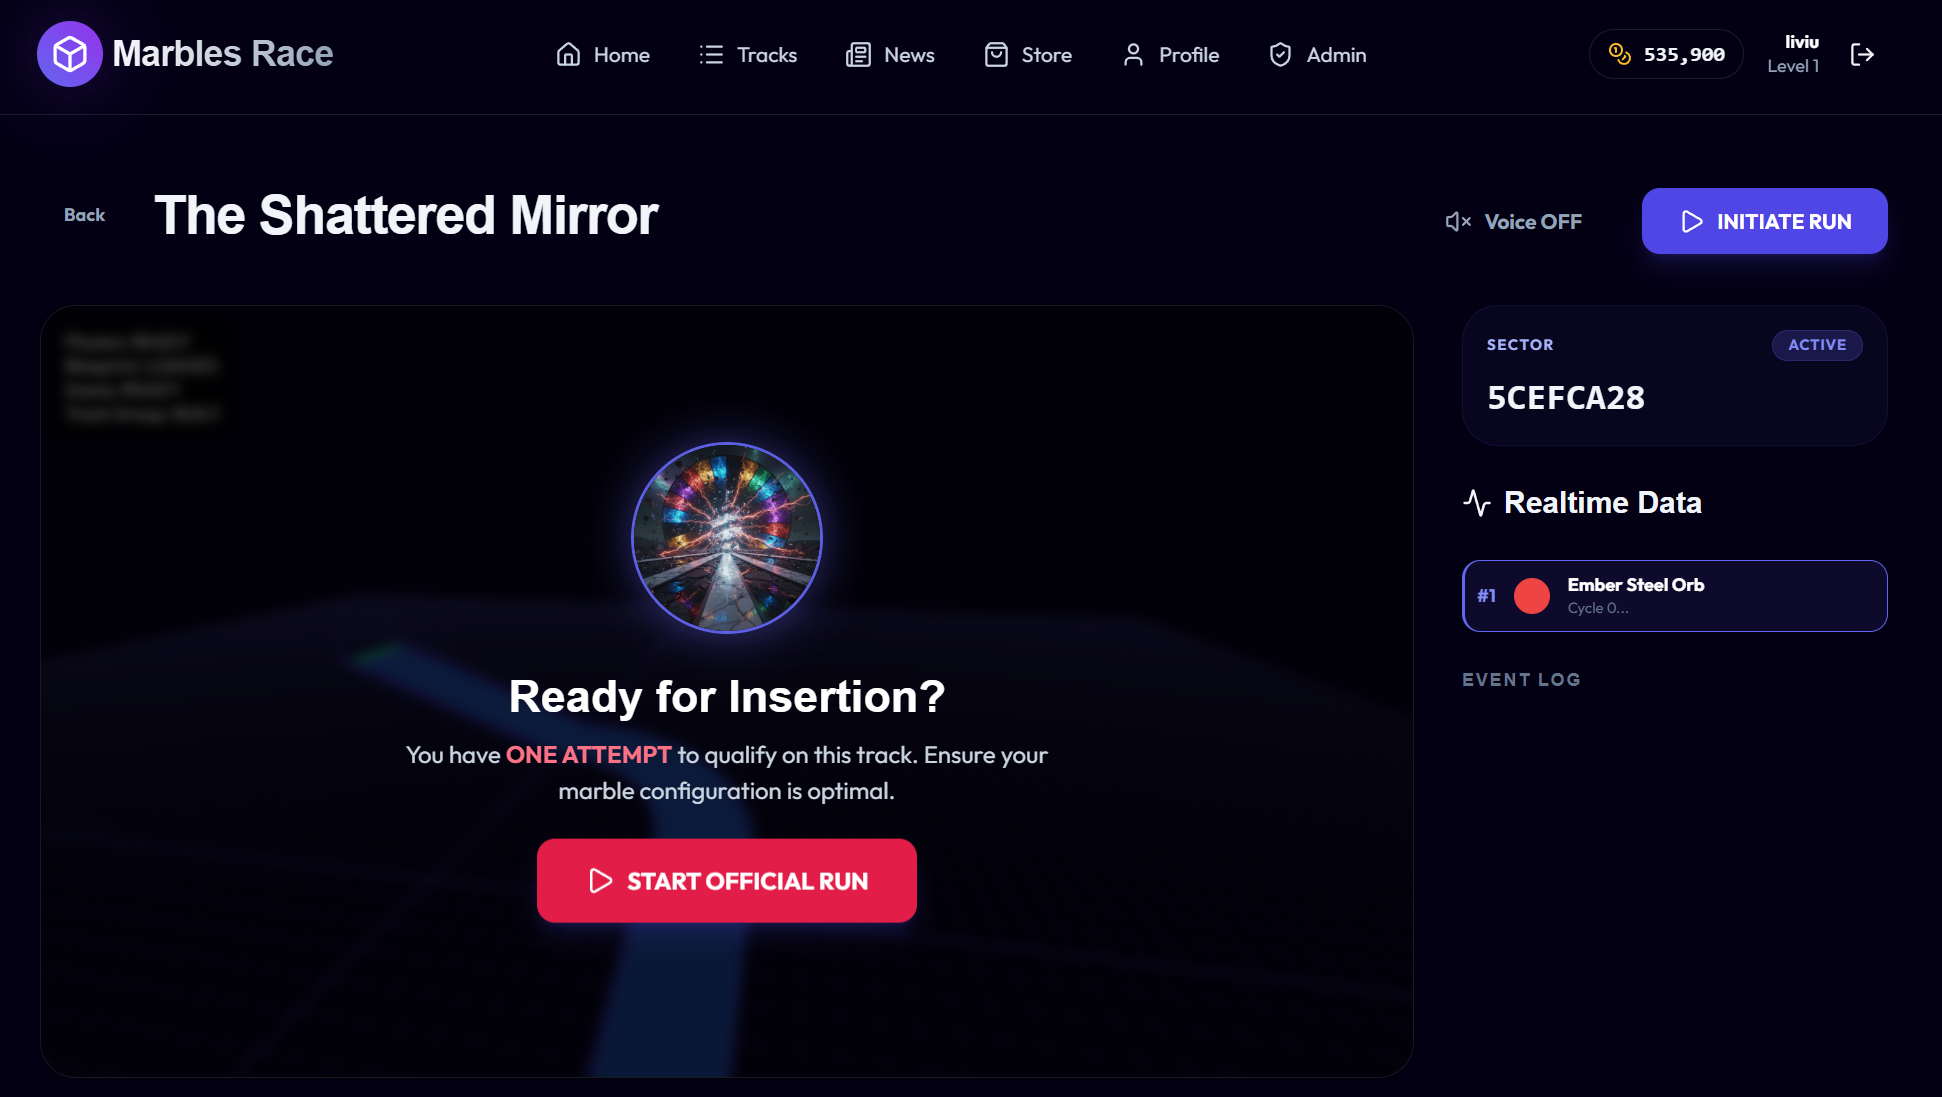
Task: Click the Home house icon
Action: coord(568,55)
